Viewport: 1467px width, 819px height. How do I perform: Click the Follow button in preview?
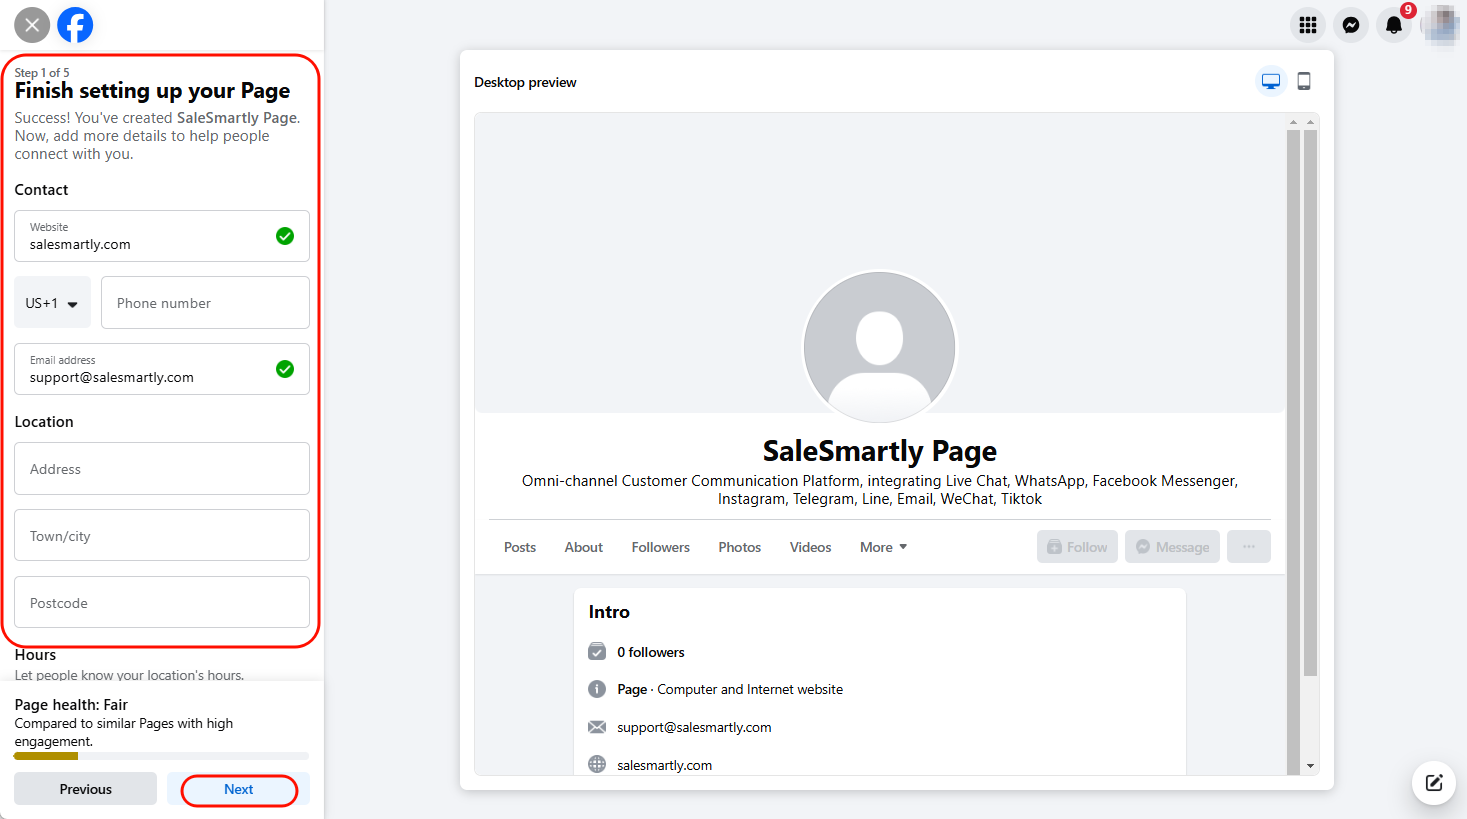pos(1077,547)
